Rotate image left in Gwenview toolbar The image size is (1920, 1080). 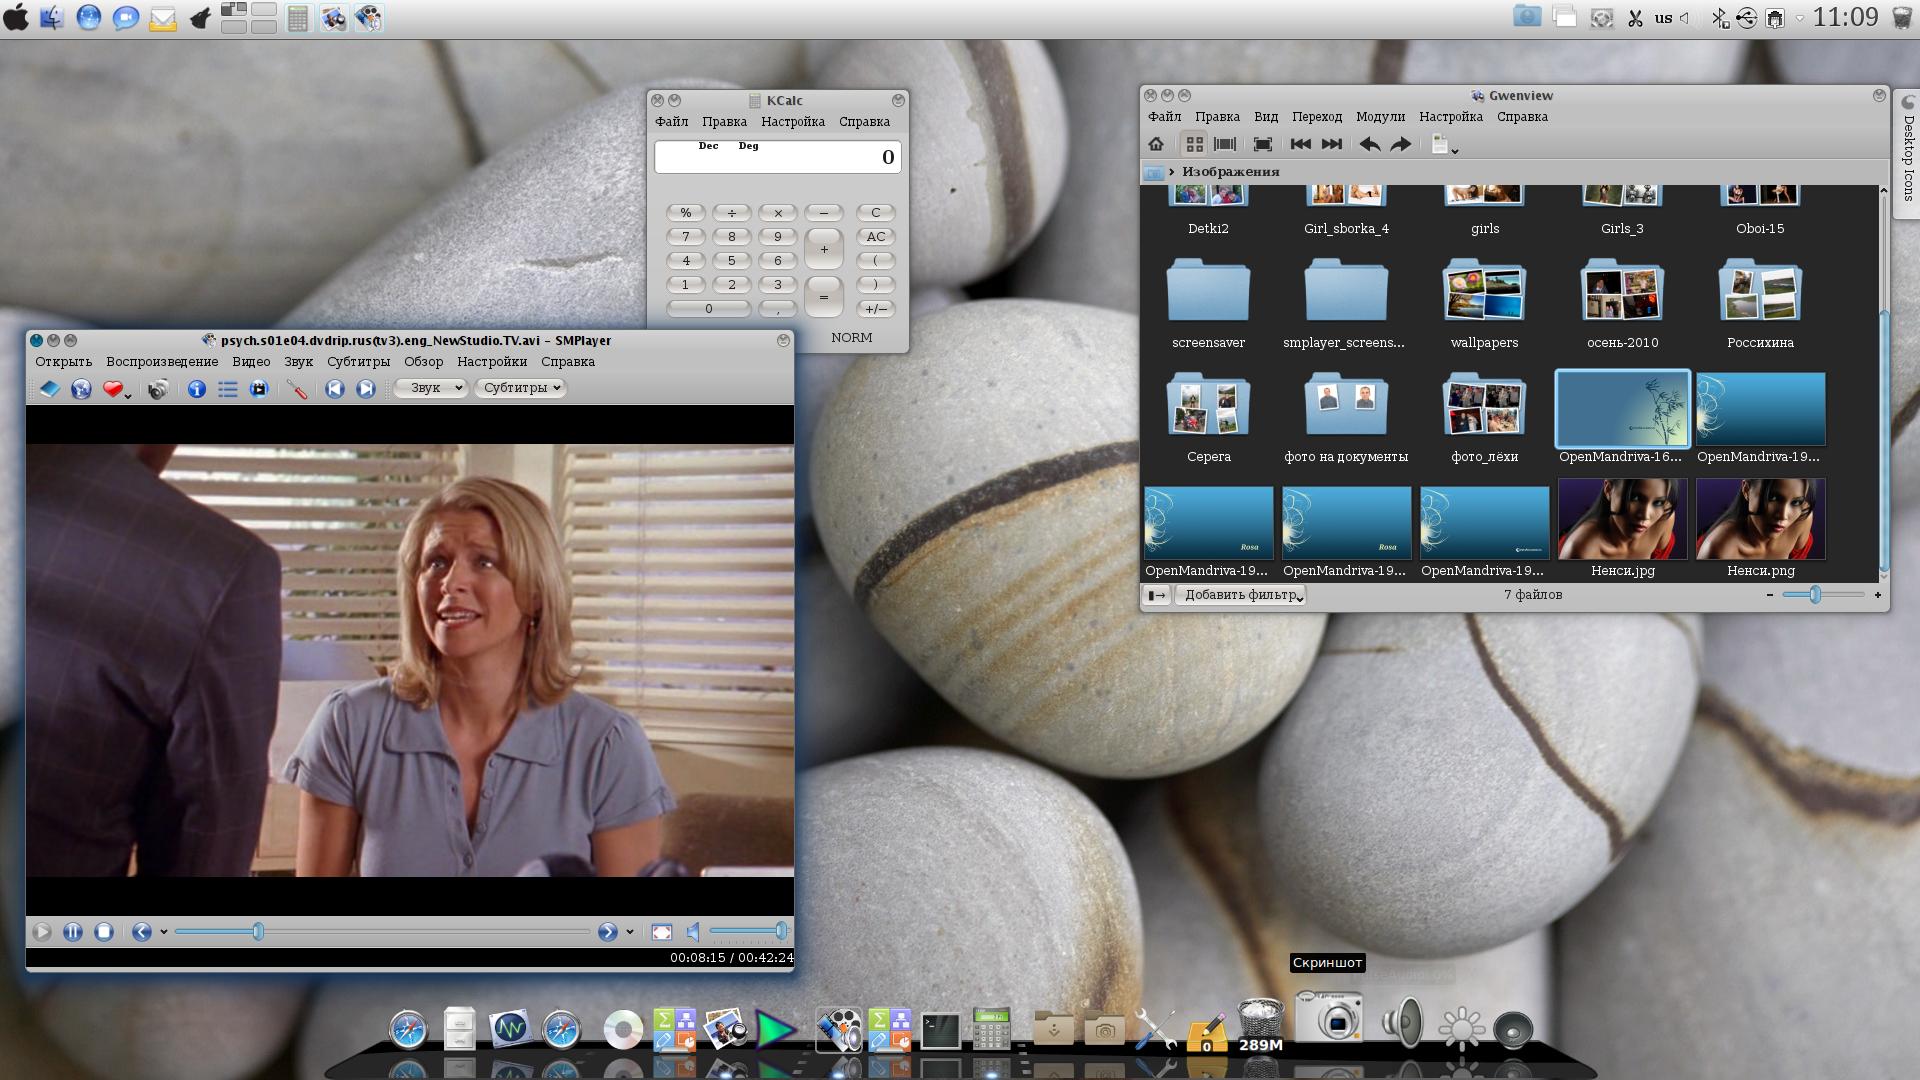click(1370, 144)
